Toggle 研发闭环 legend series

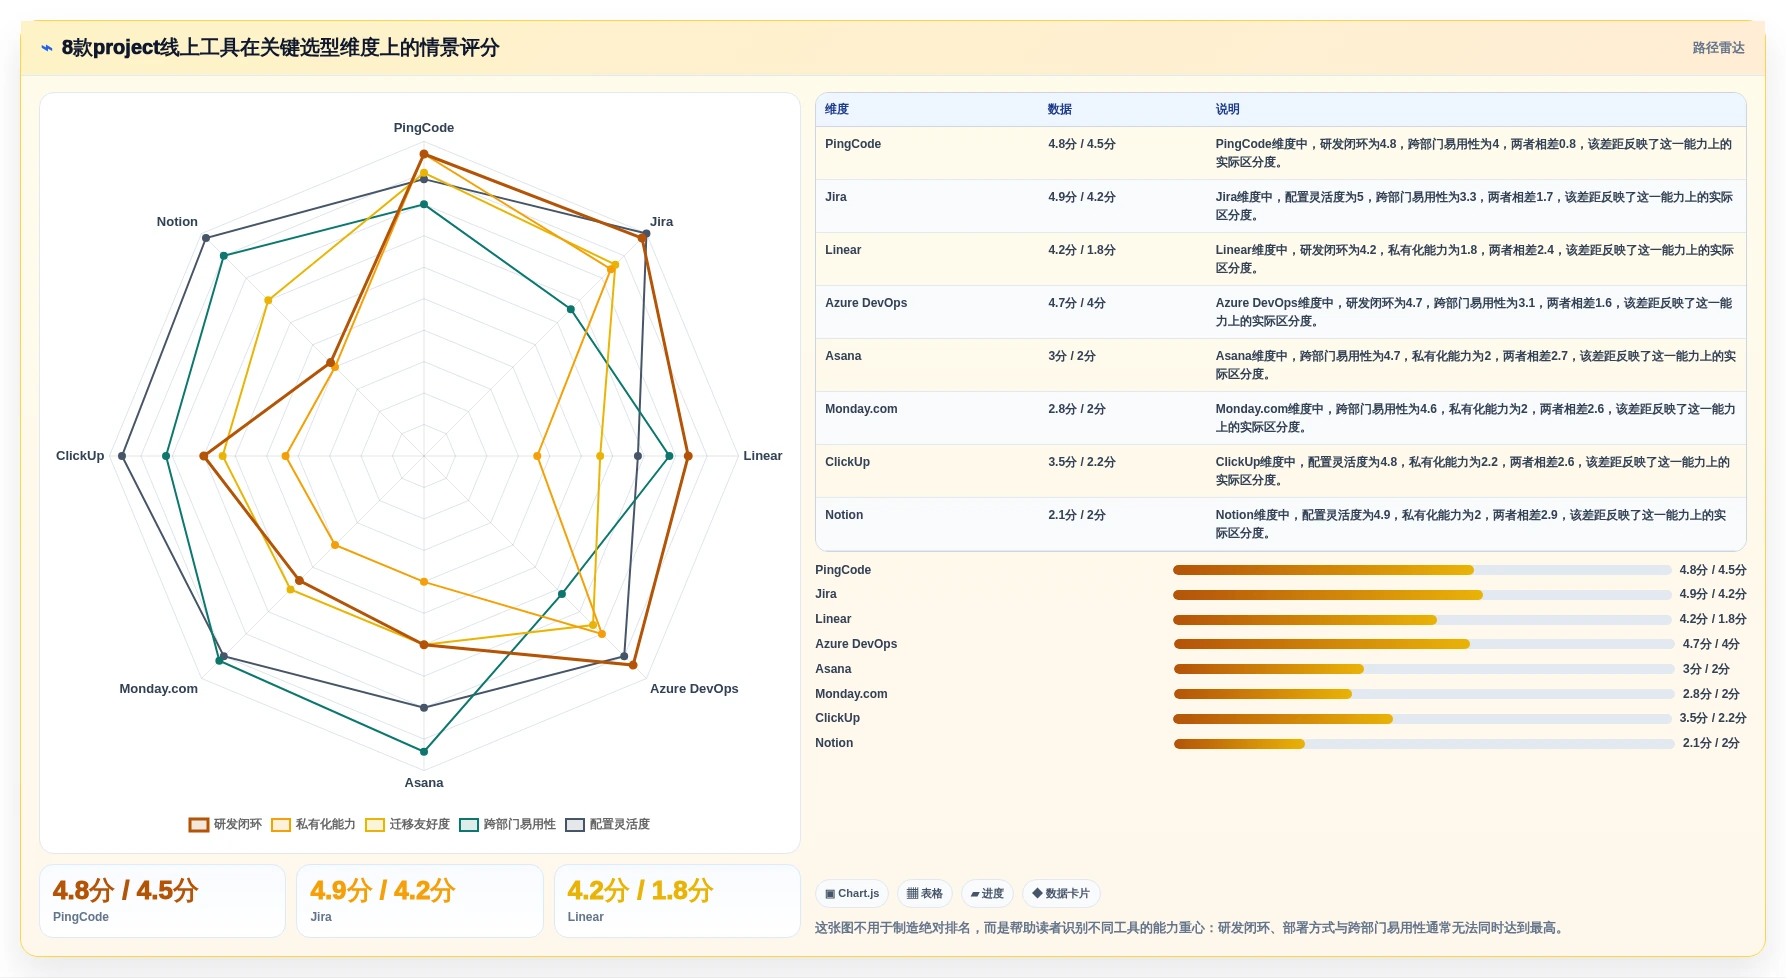(x=225, y=824)
